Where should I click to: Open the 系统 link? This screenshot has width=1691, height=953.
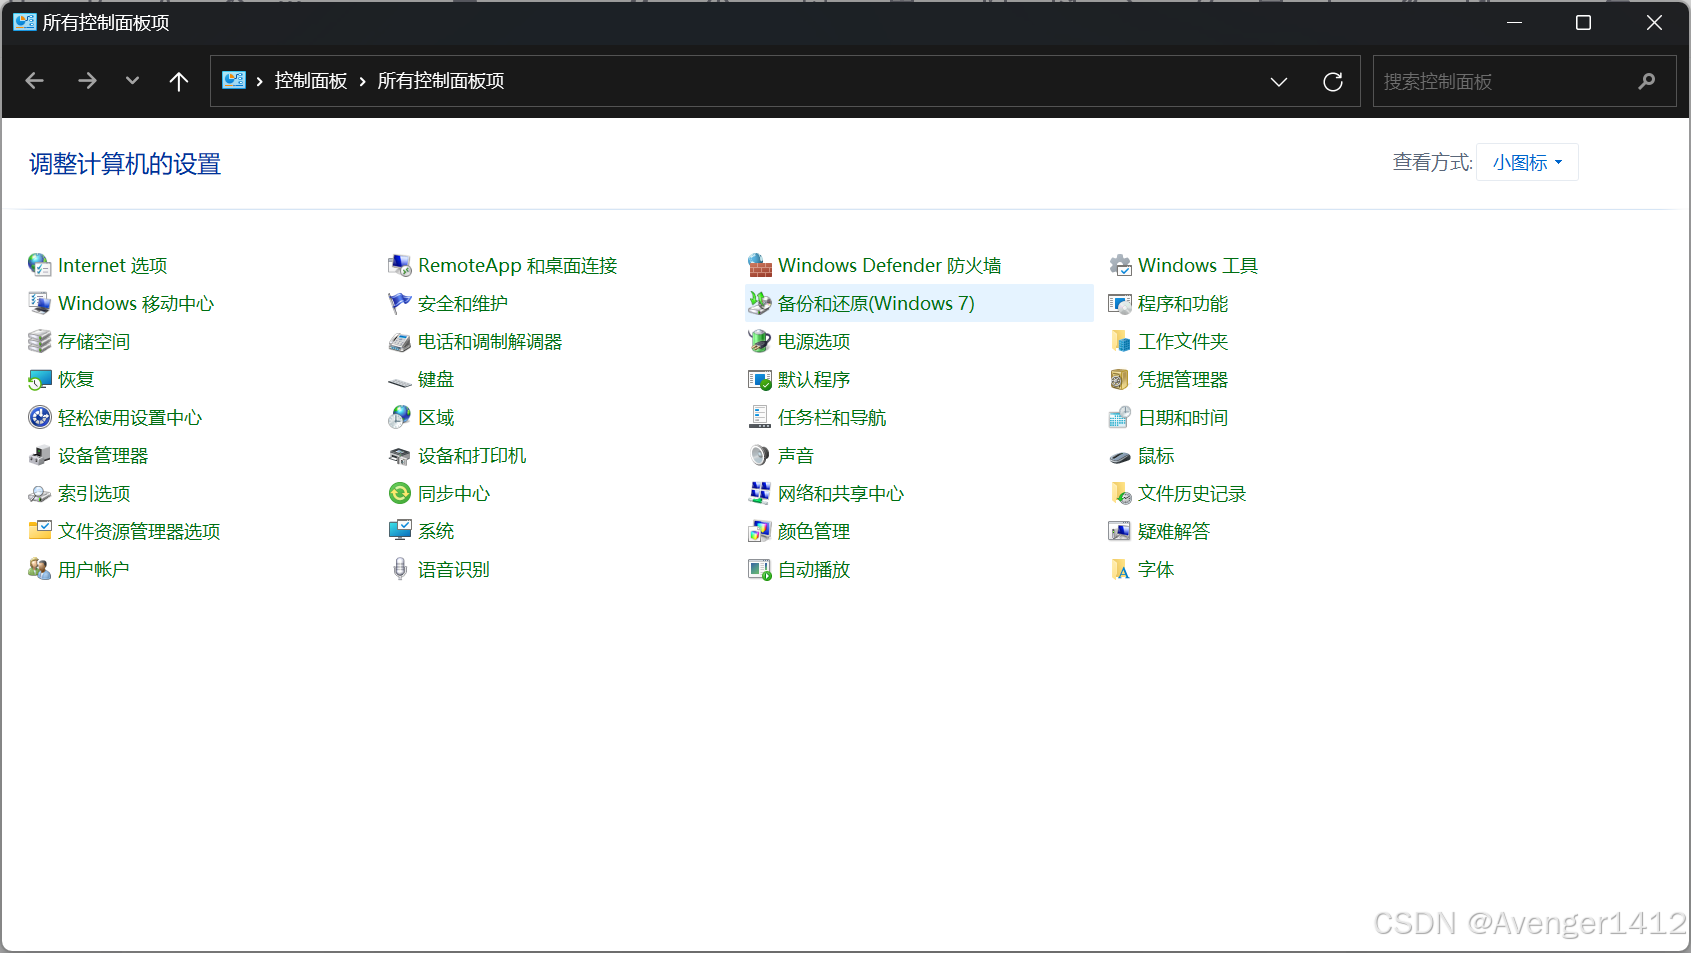(x=436, y=531)
